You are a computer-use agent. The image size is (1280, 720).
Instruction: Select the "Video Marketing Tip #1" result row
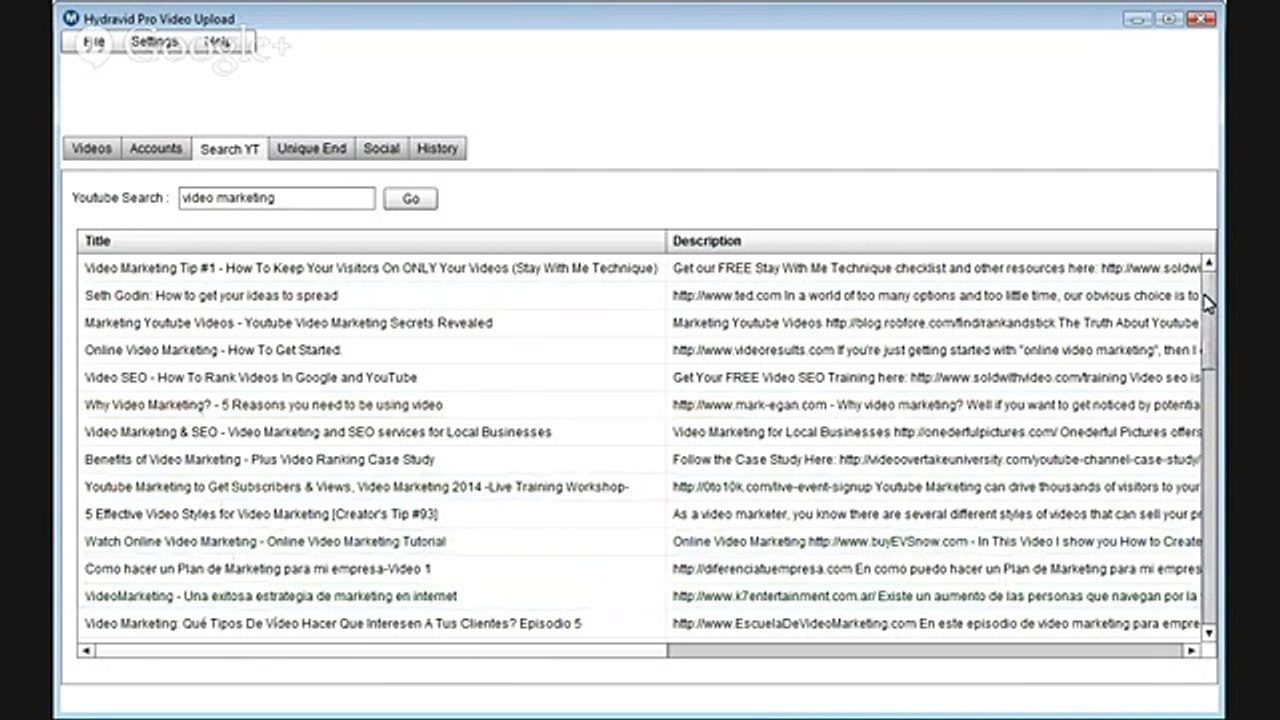(371, 268)
